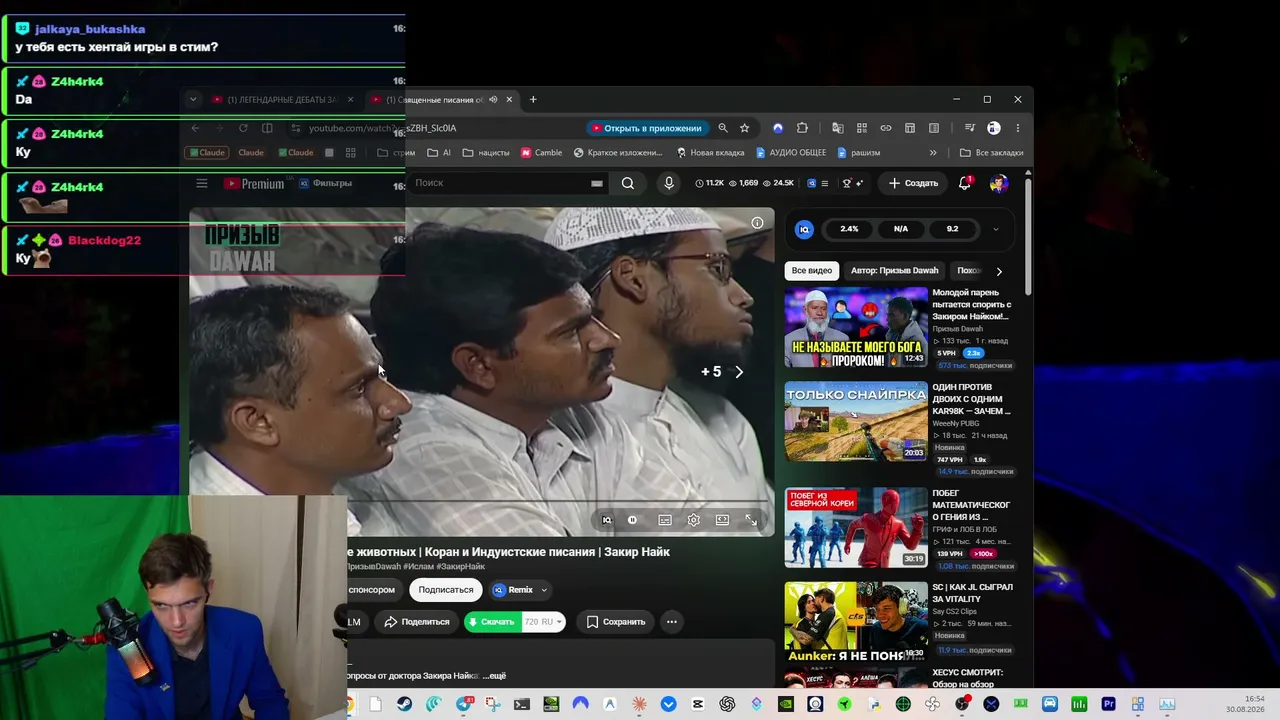Image resolution: width=1280 pixels, height=720 pixels.
Task: Open the Закир Найк debate video thumbnail
Action: tap(856, 327)
